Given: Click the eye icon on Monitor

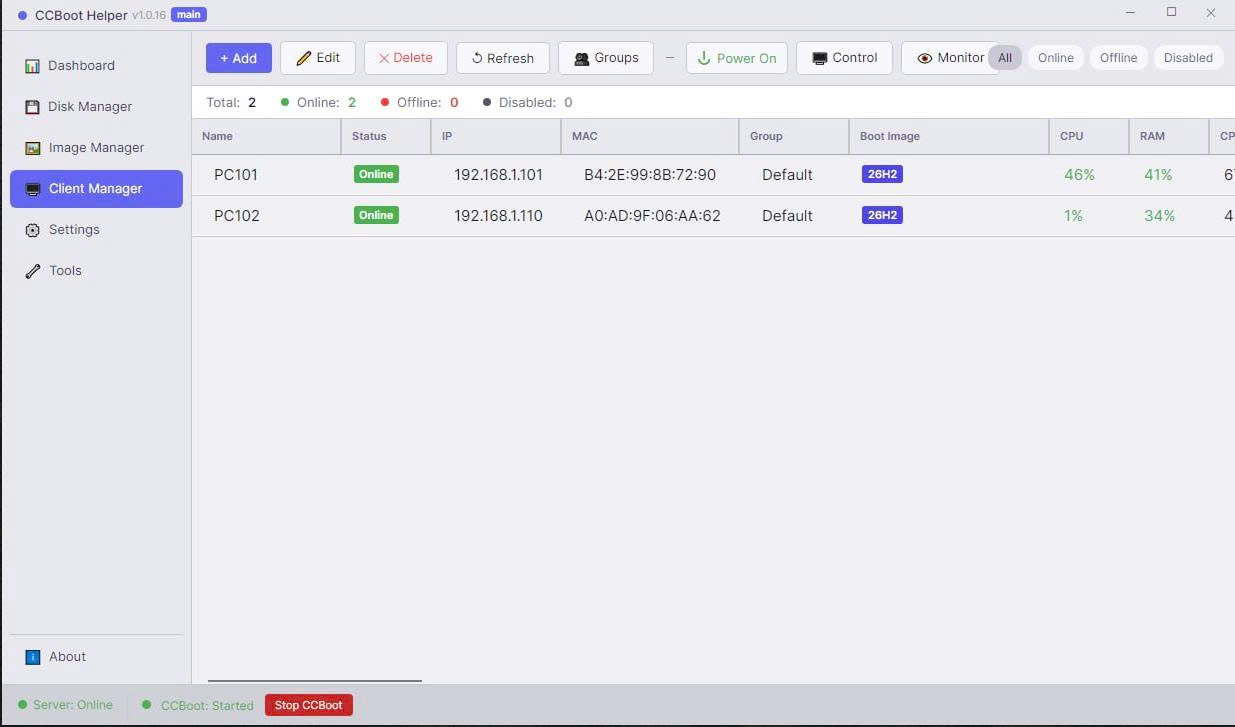Looking at the screenshot, I should [925, 58].
